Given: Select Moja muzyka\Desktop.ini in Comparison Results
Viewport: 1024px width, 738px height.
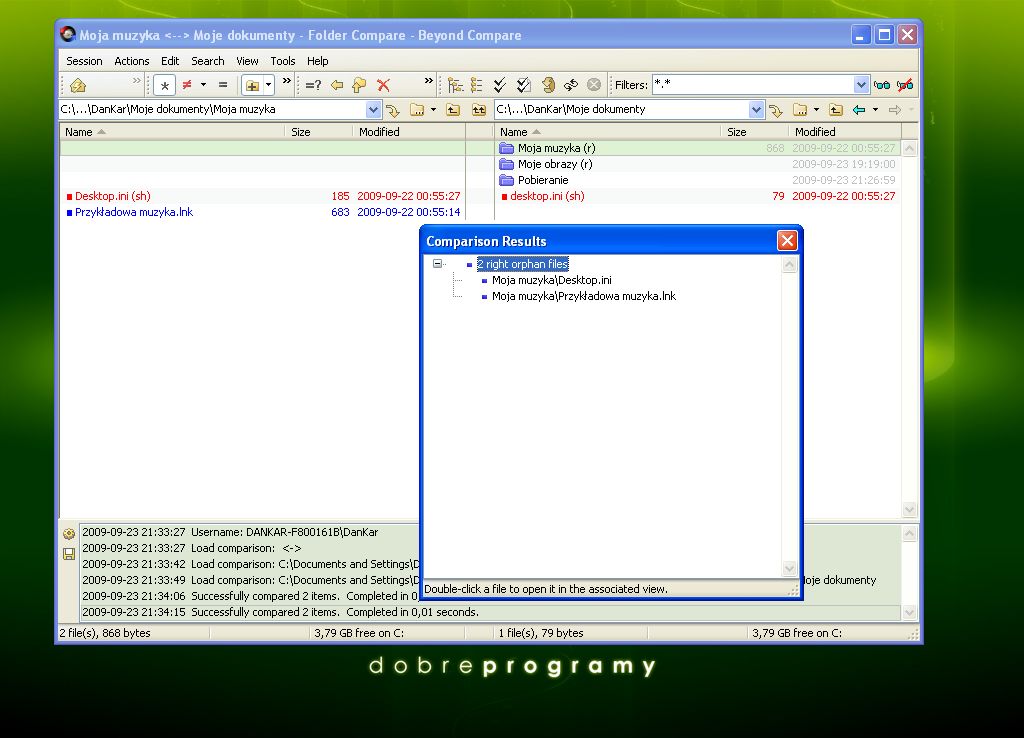Looking at the screenshot, I should [x=552, y=280].
